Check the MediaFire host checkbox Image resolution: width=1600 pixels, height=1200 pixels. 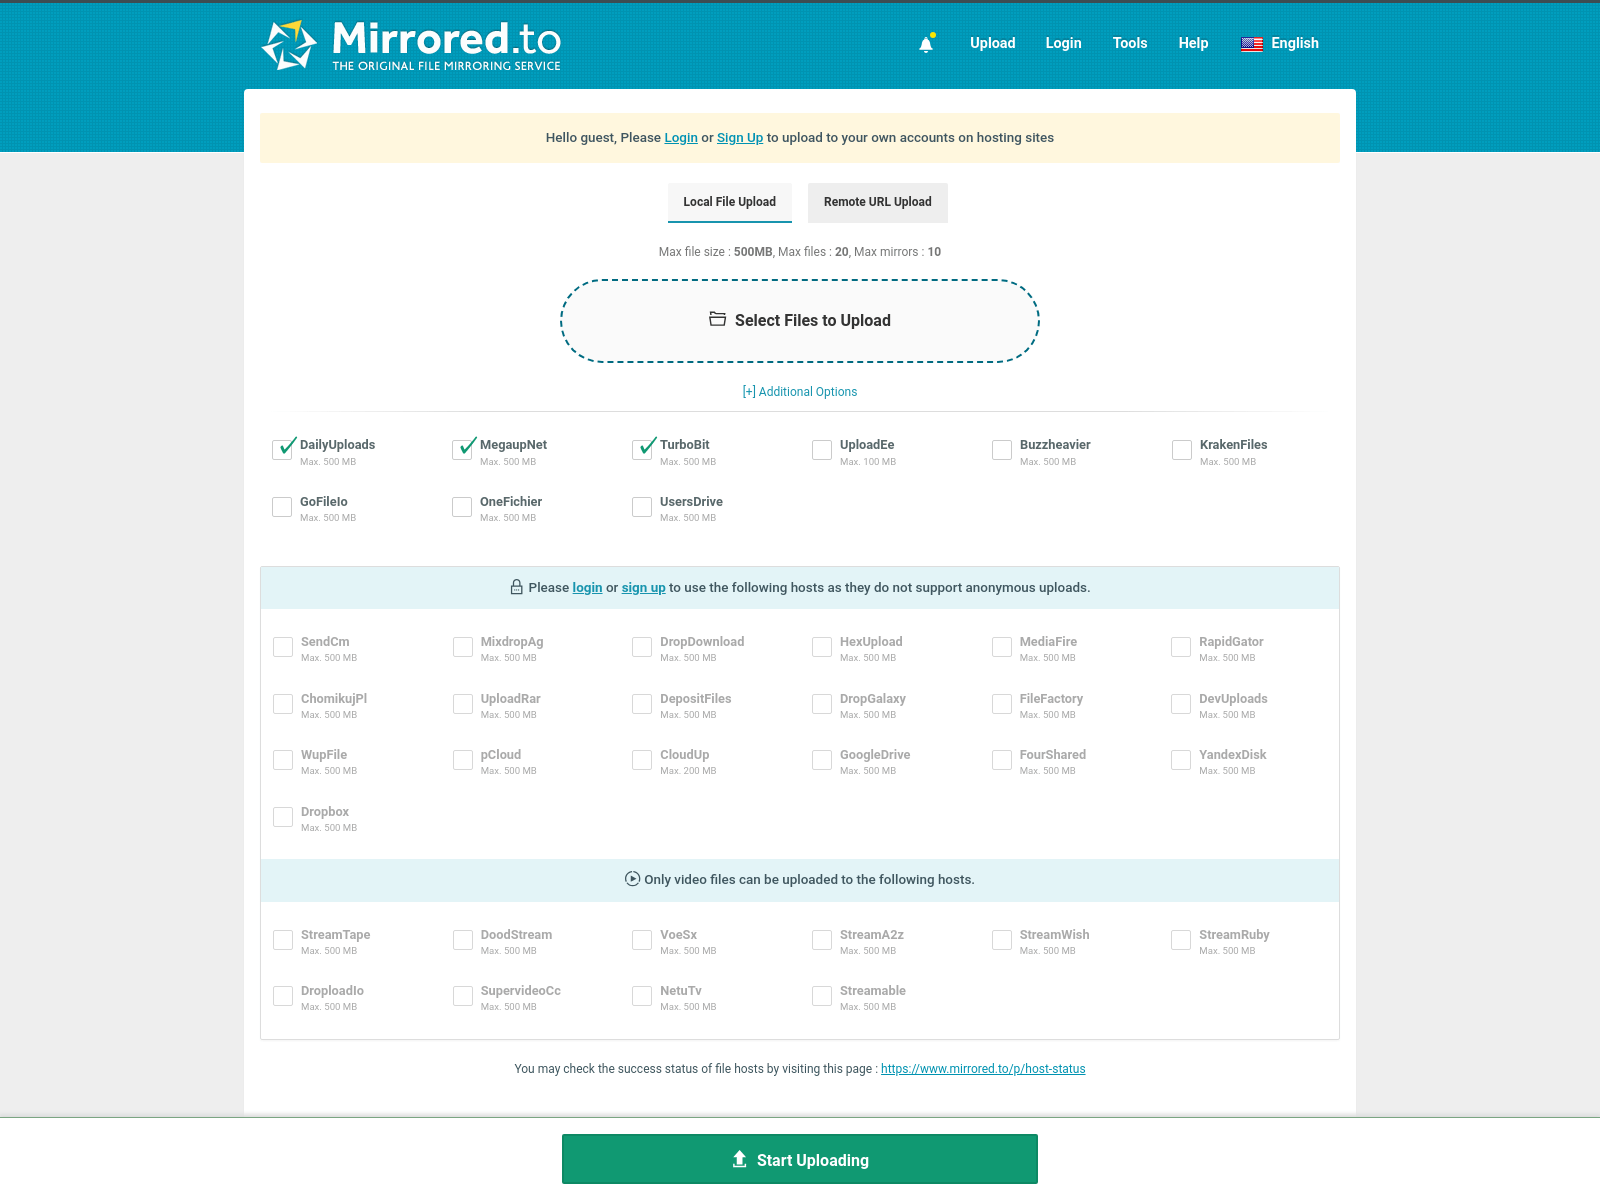[1002, 647]
